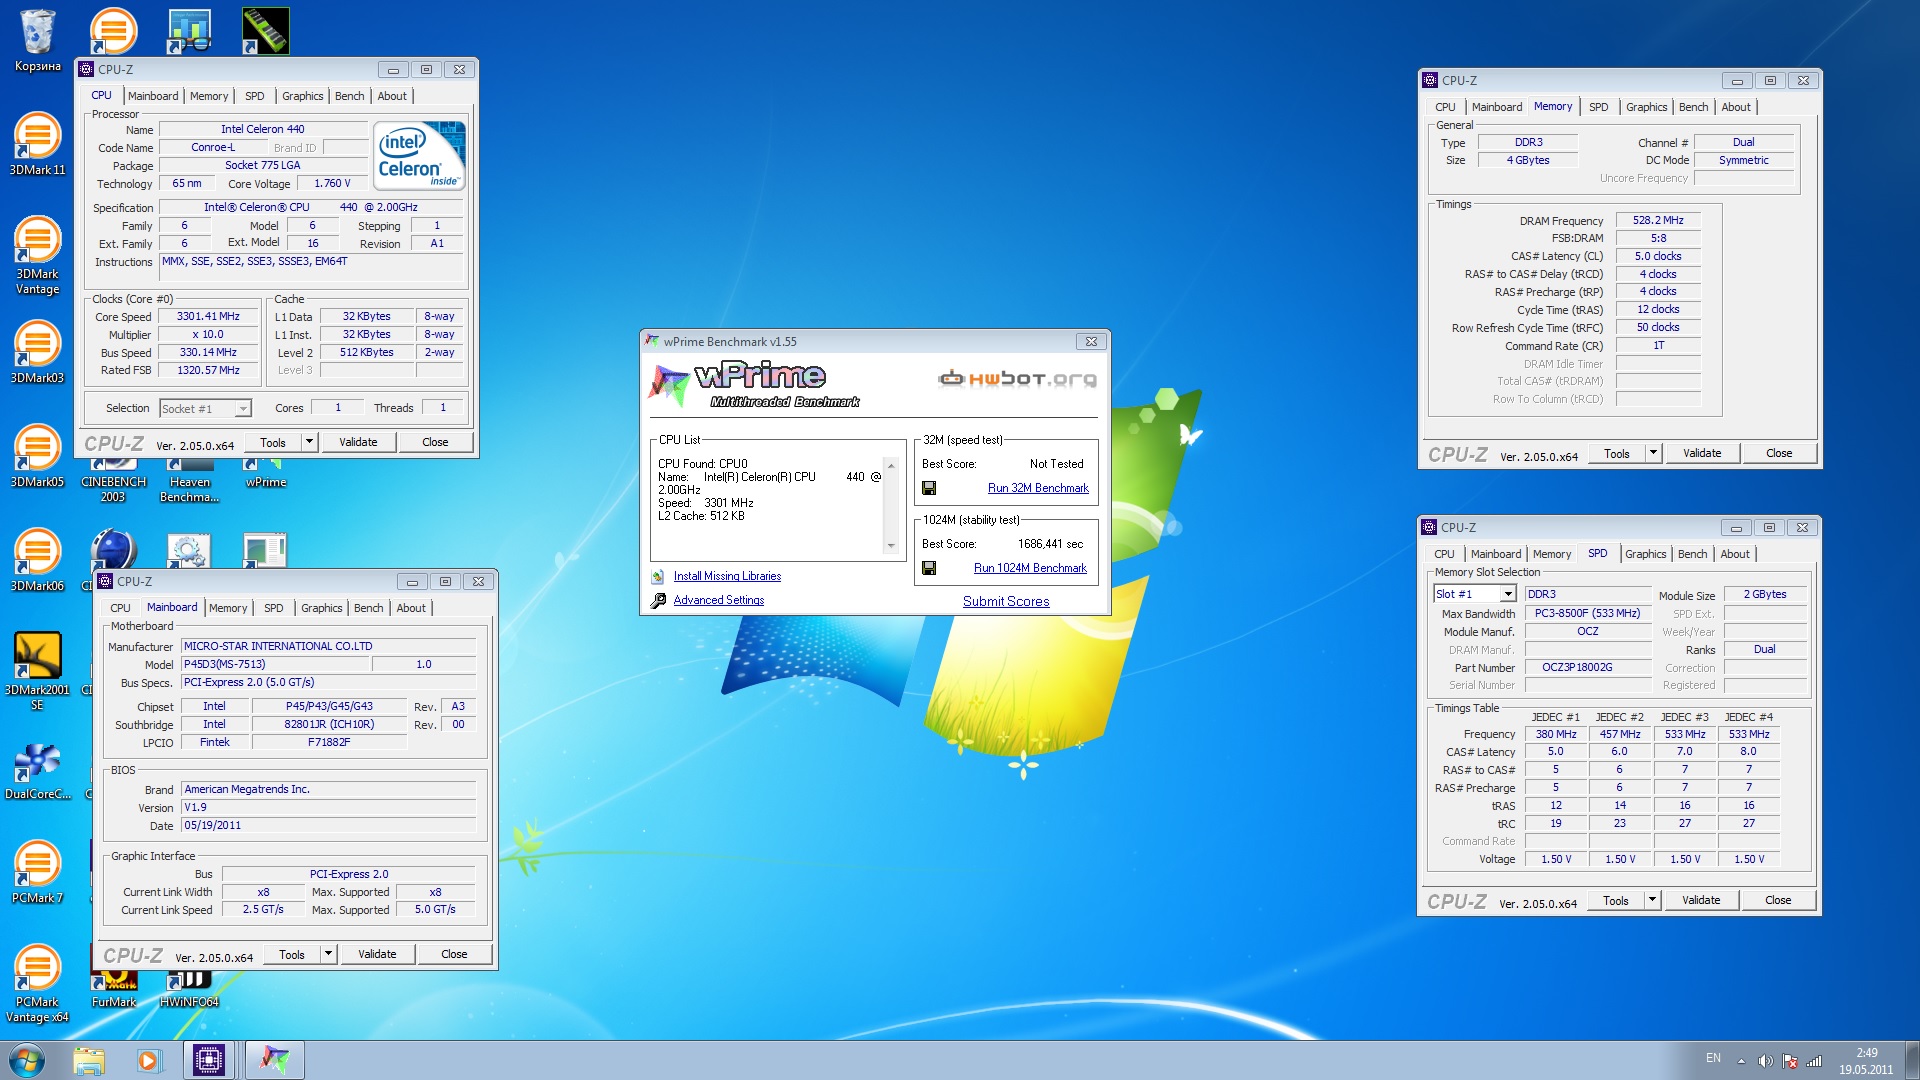Open the Slot #1 memory slot dropdown
1920x1080 pixels.
pos(1474,594)
